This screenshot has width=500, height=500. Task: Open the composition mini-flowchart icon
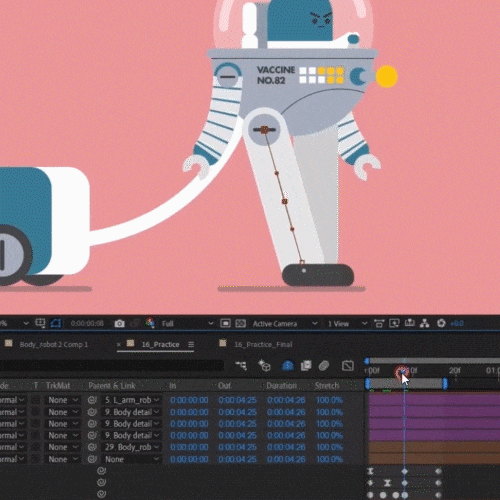tap(241, 366)
